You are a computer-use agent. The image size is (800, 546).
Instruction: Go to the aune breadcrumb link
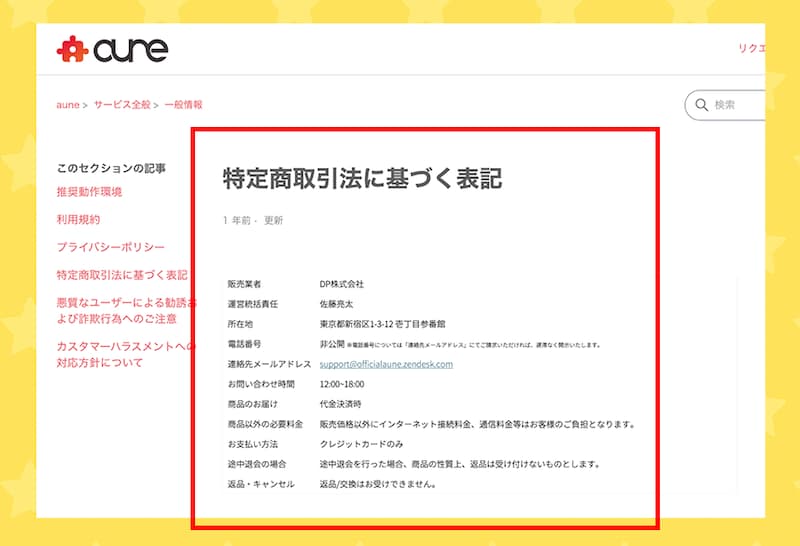click(x=67, y=104)
